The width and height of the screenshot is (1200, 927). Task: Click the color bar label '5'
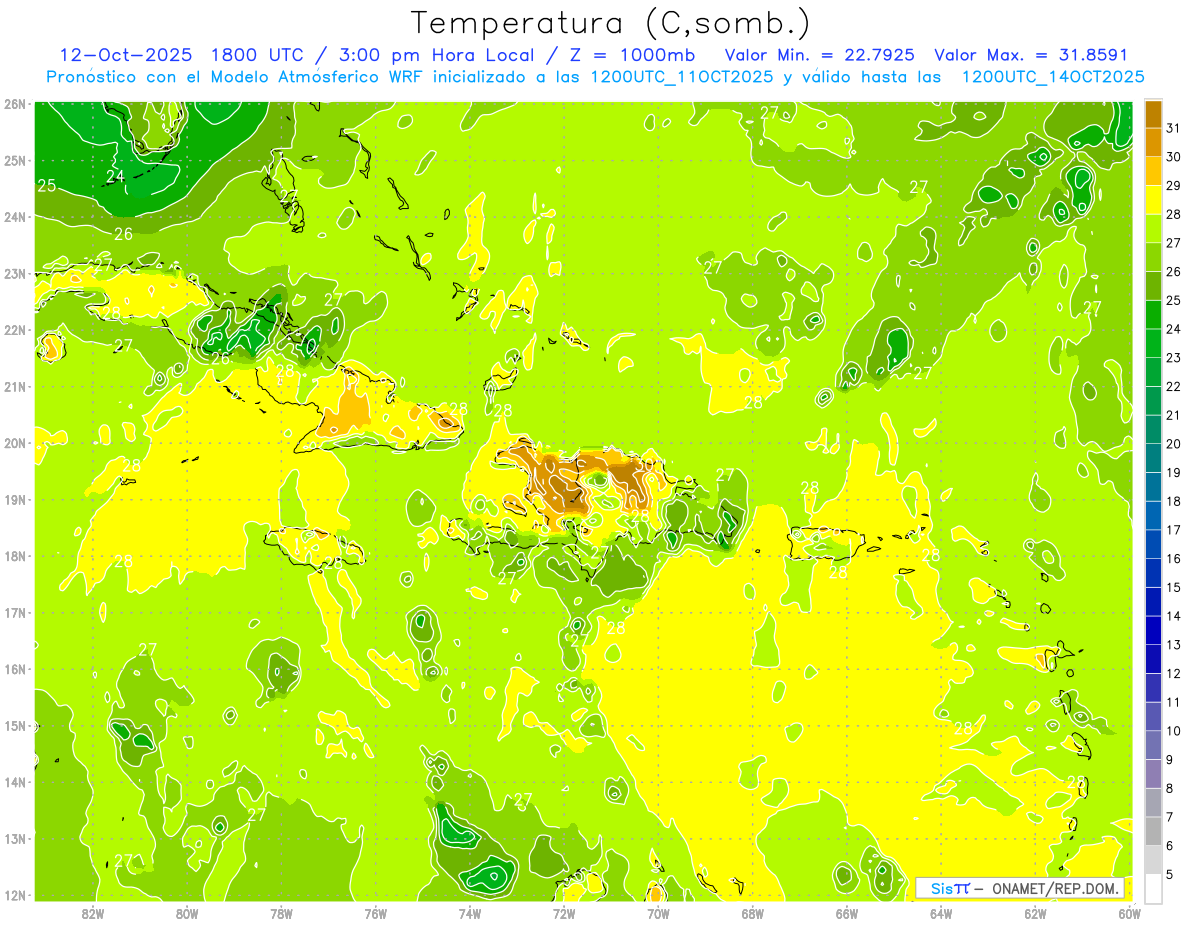point(1169,875)
